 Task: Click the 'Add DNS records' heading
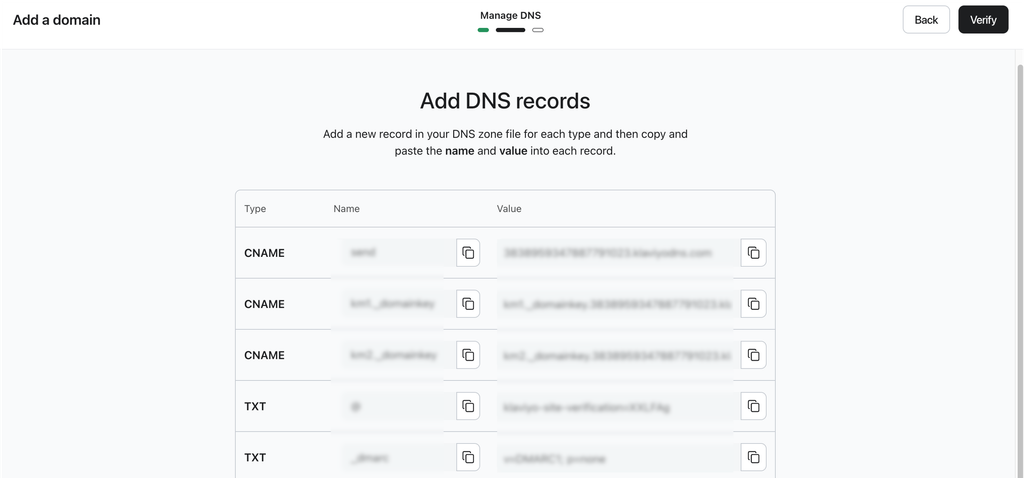click(505, 101)
